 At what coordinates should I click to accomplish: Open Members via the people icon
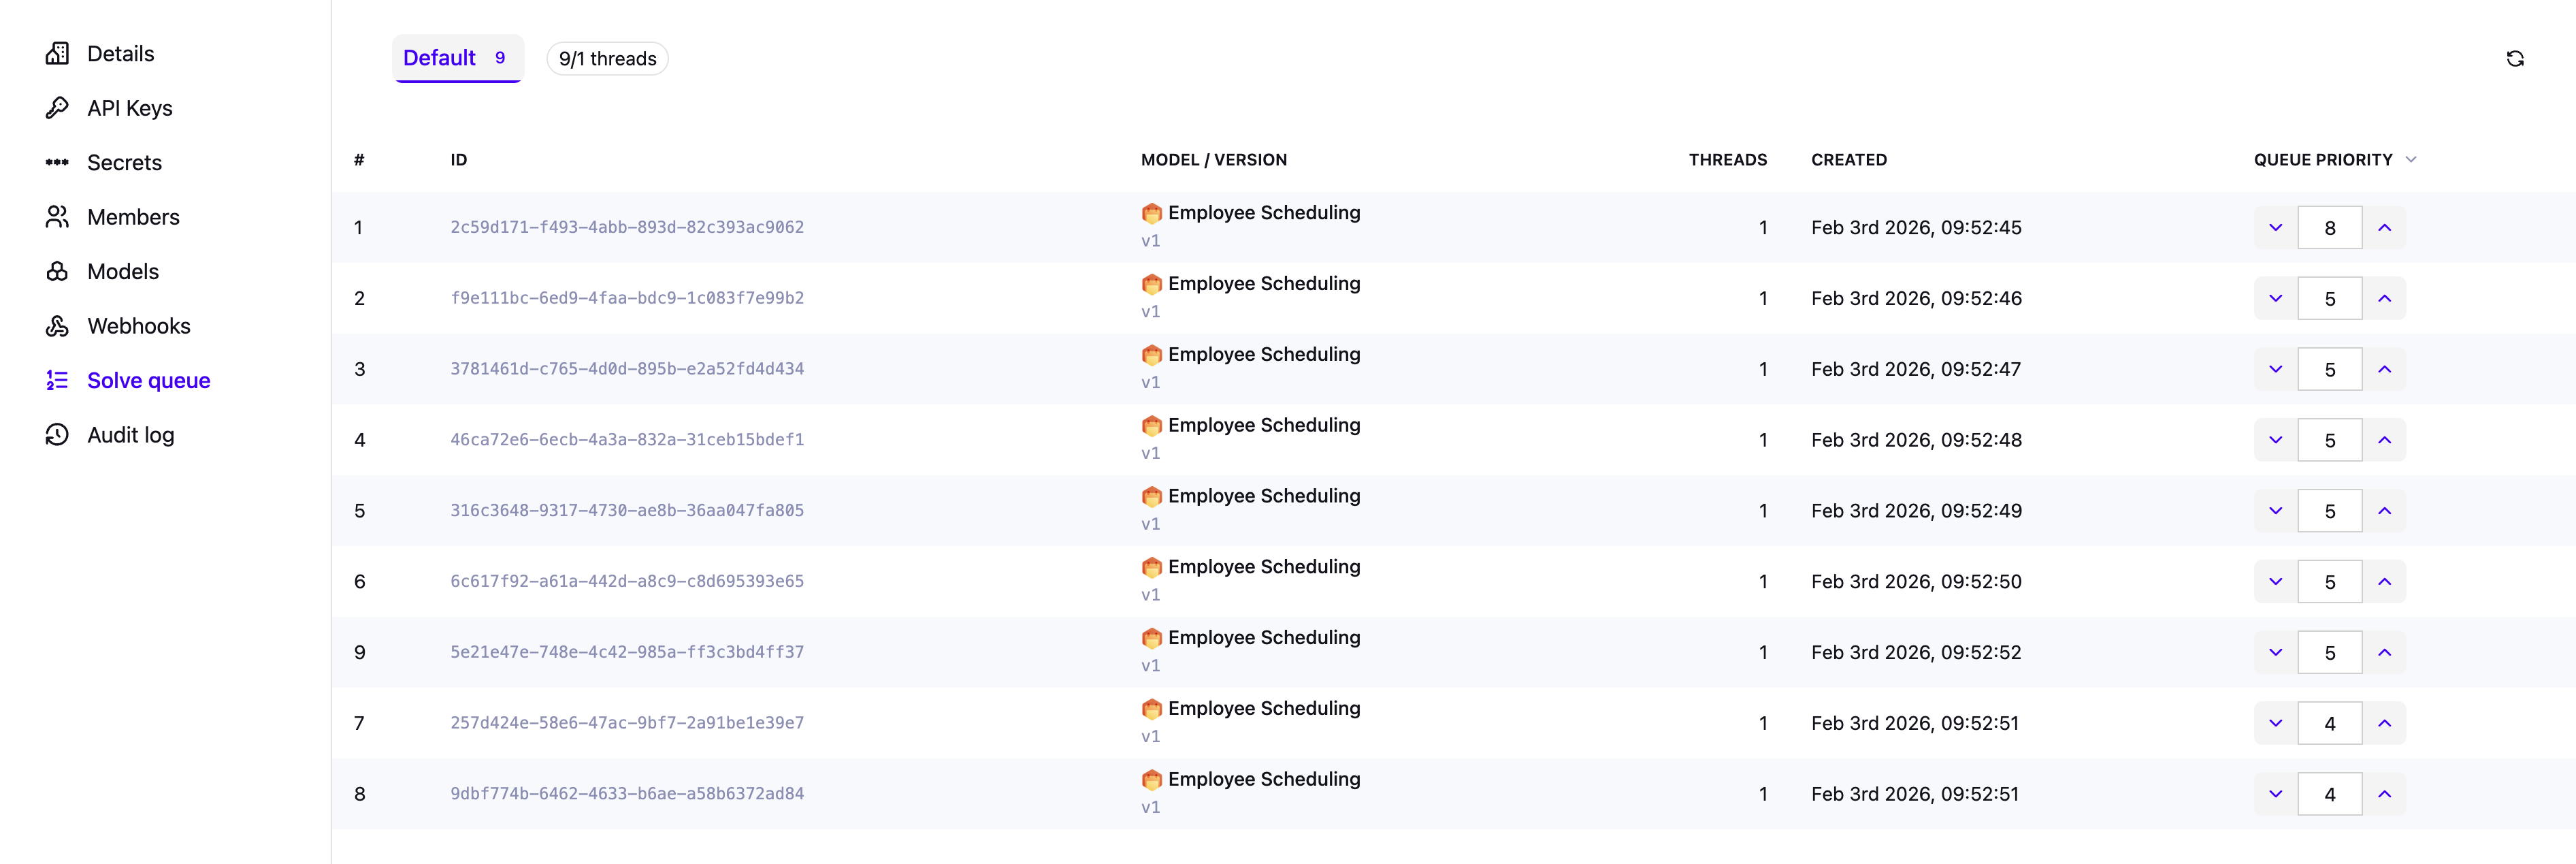(57, 216)
